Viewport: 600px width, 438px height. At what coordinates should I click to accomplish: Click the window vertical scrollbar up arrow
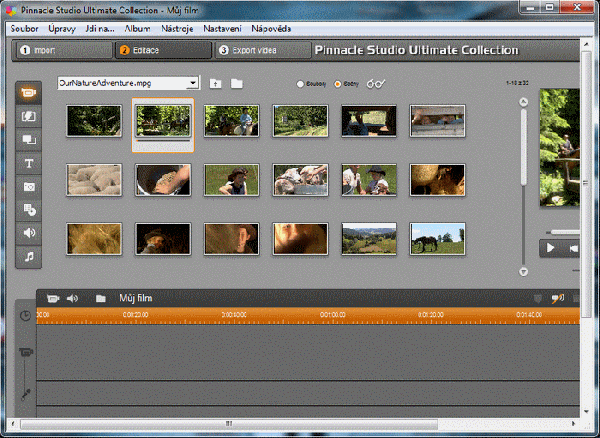coord(586,45)
